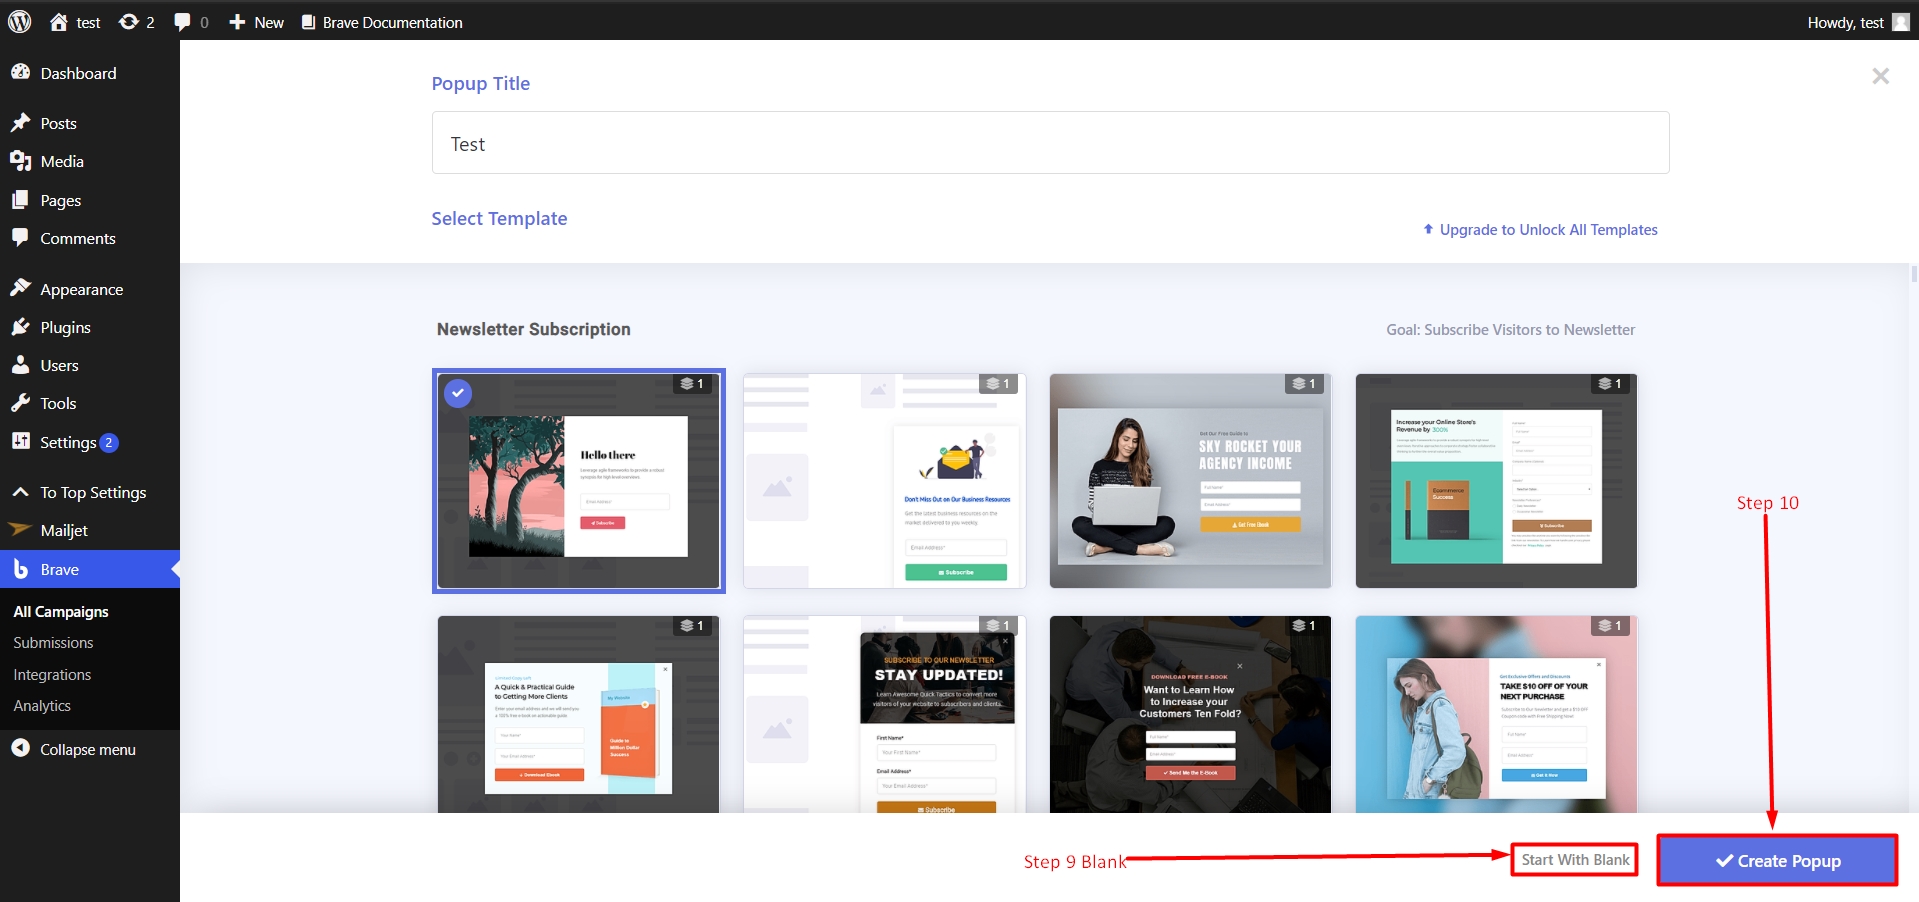Click the To Top Settings arrow icon
The image size is (1919, 902).
click(20, 492)
